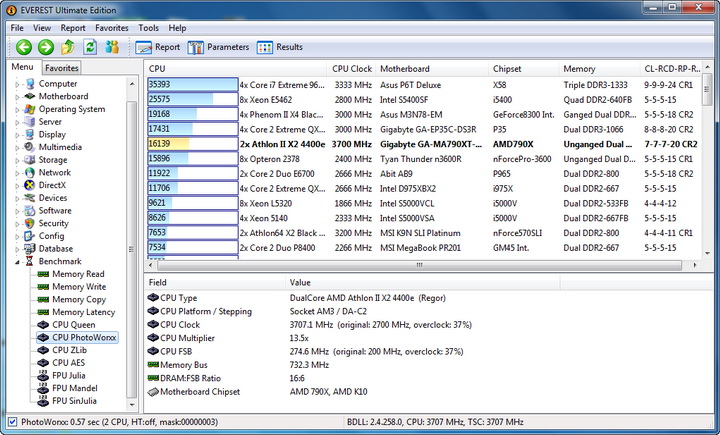Open the CPU AES benchmark
This screenshot has width=720, height=435.
click(x=61, y=363)
